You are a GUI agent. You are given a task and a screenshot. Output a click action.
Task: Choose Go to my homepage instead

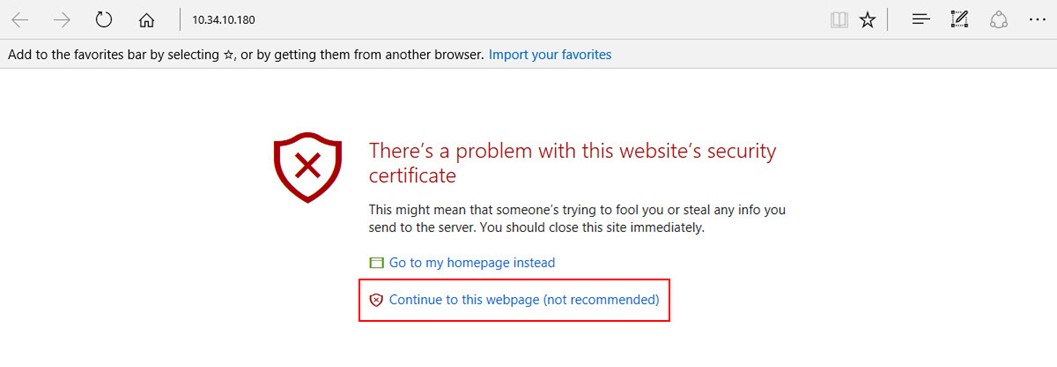[x=472, y=262]
